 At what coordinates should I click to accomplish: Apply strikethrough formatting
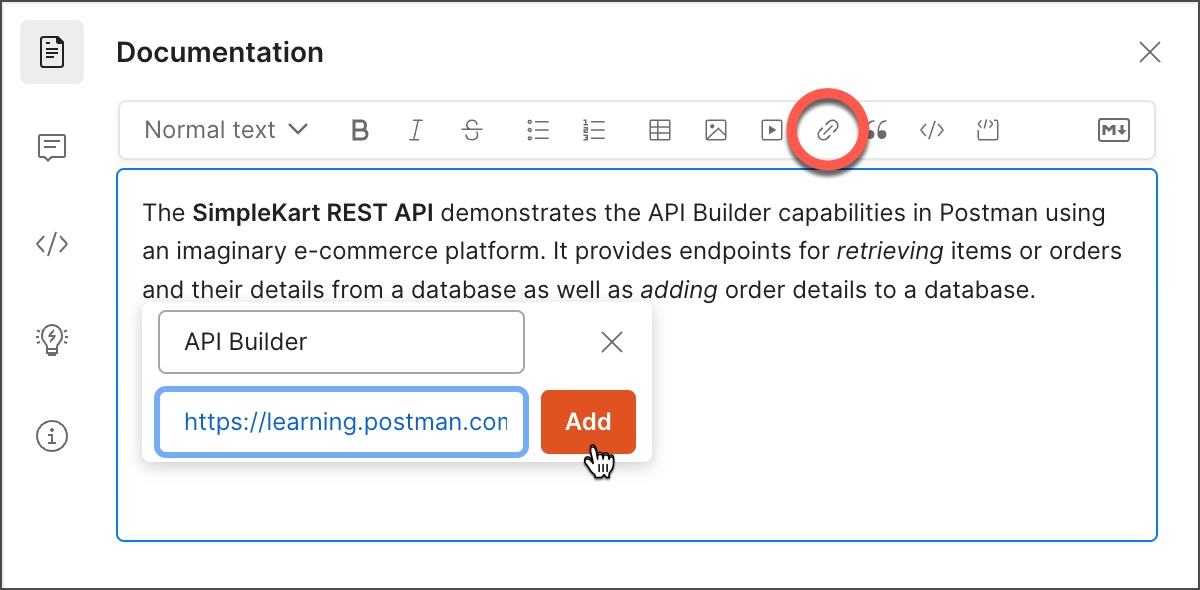pyautogui.click(x=472, y=130)
